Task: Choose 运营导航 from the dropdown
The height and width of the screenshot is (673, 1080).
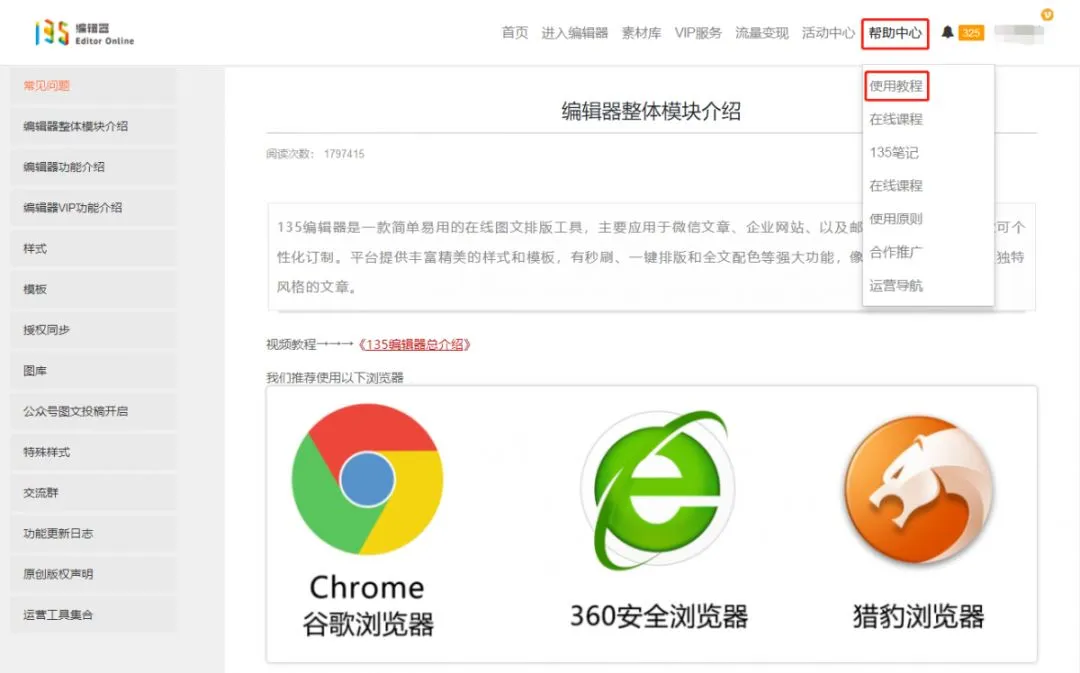Action: tap(895, 285)
